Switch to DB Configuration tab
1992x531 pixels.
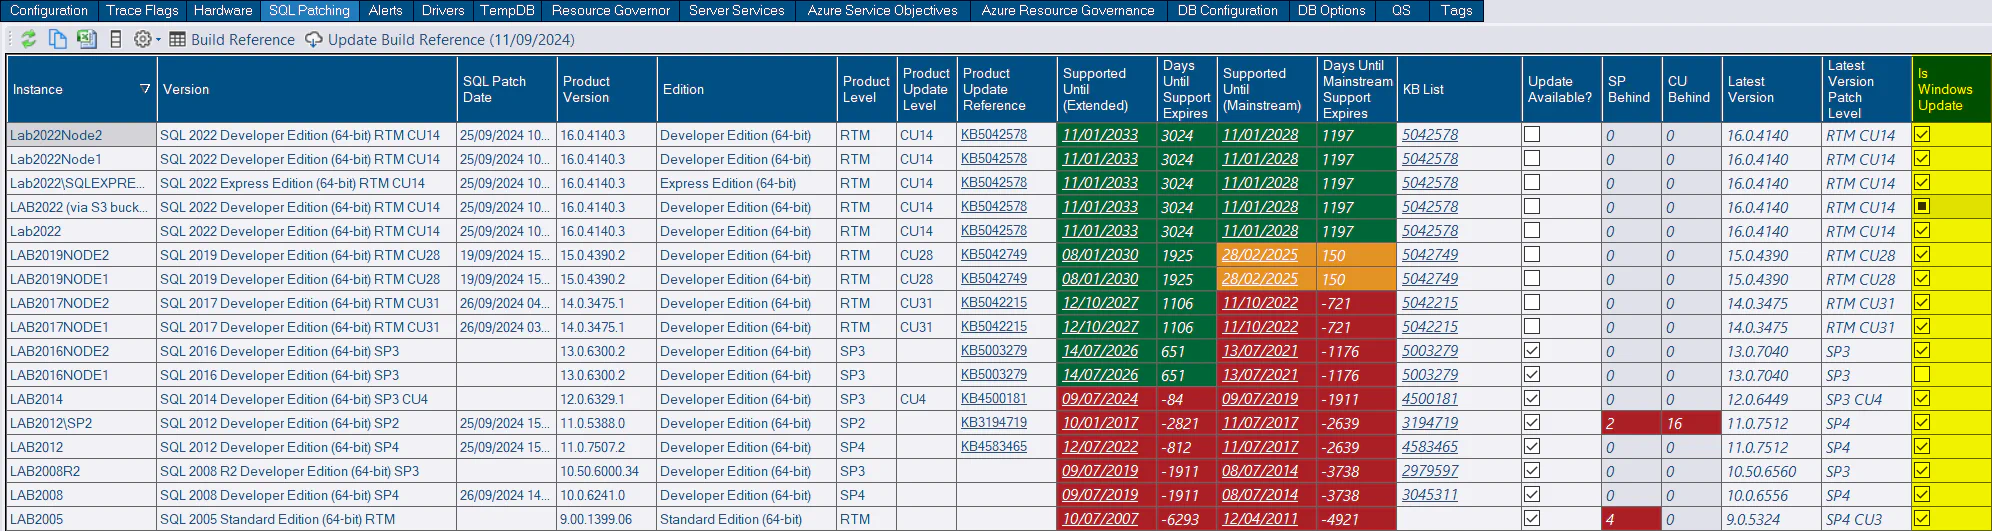tap(1228, 10)
